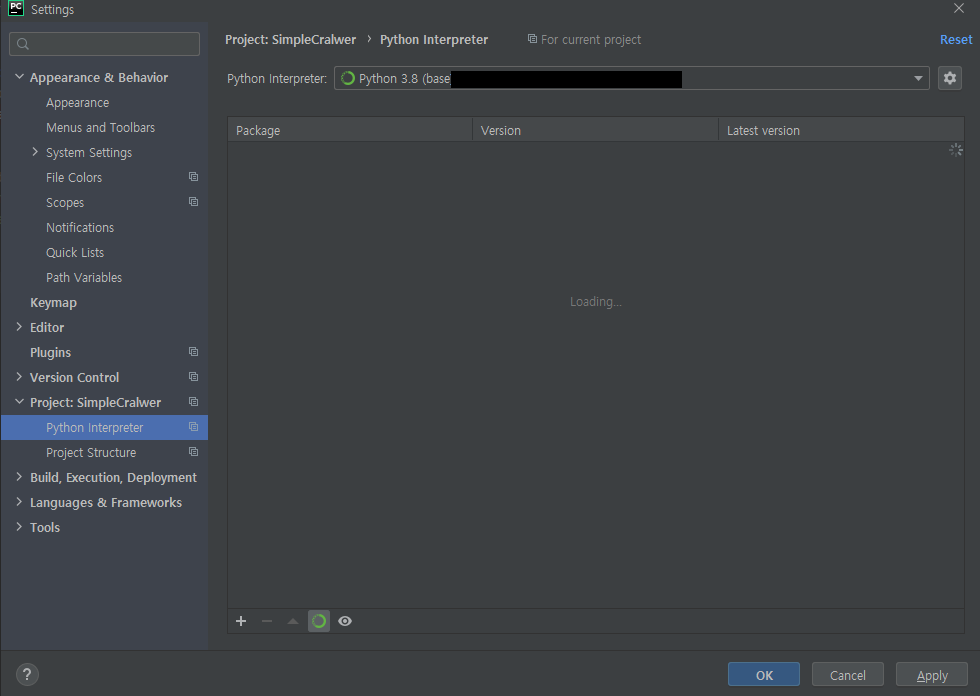Viewport: 980px width, 696px height.
Task: Click project-level icon beside Version Control
Action: pyautogui.click(x=194, y=377)
